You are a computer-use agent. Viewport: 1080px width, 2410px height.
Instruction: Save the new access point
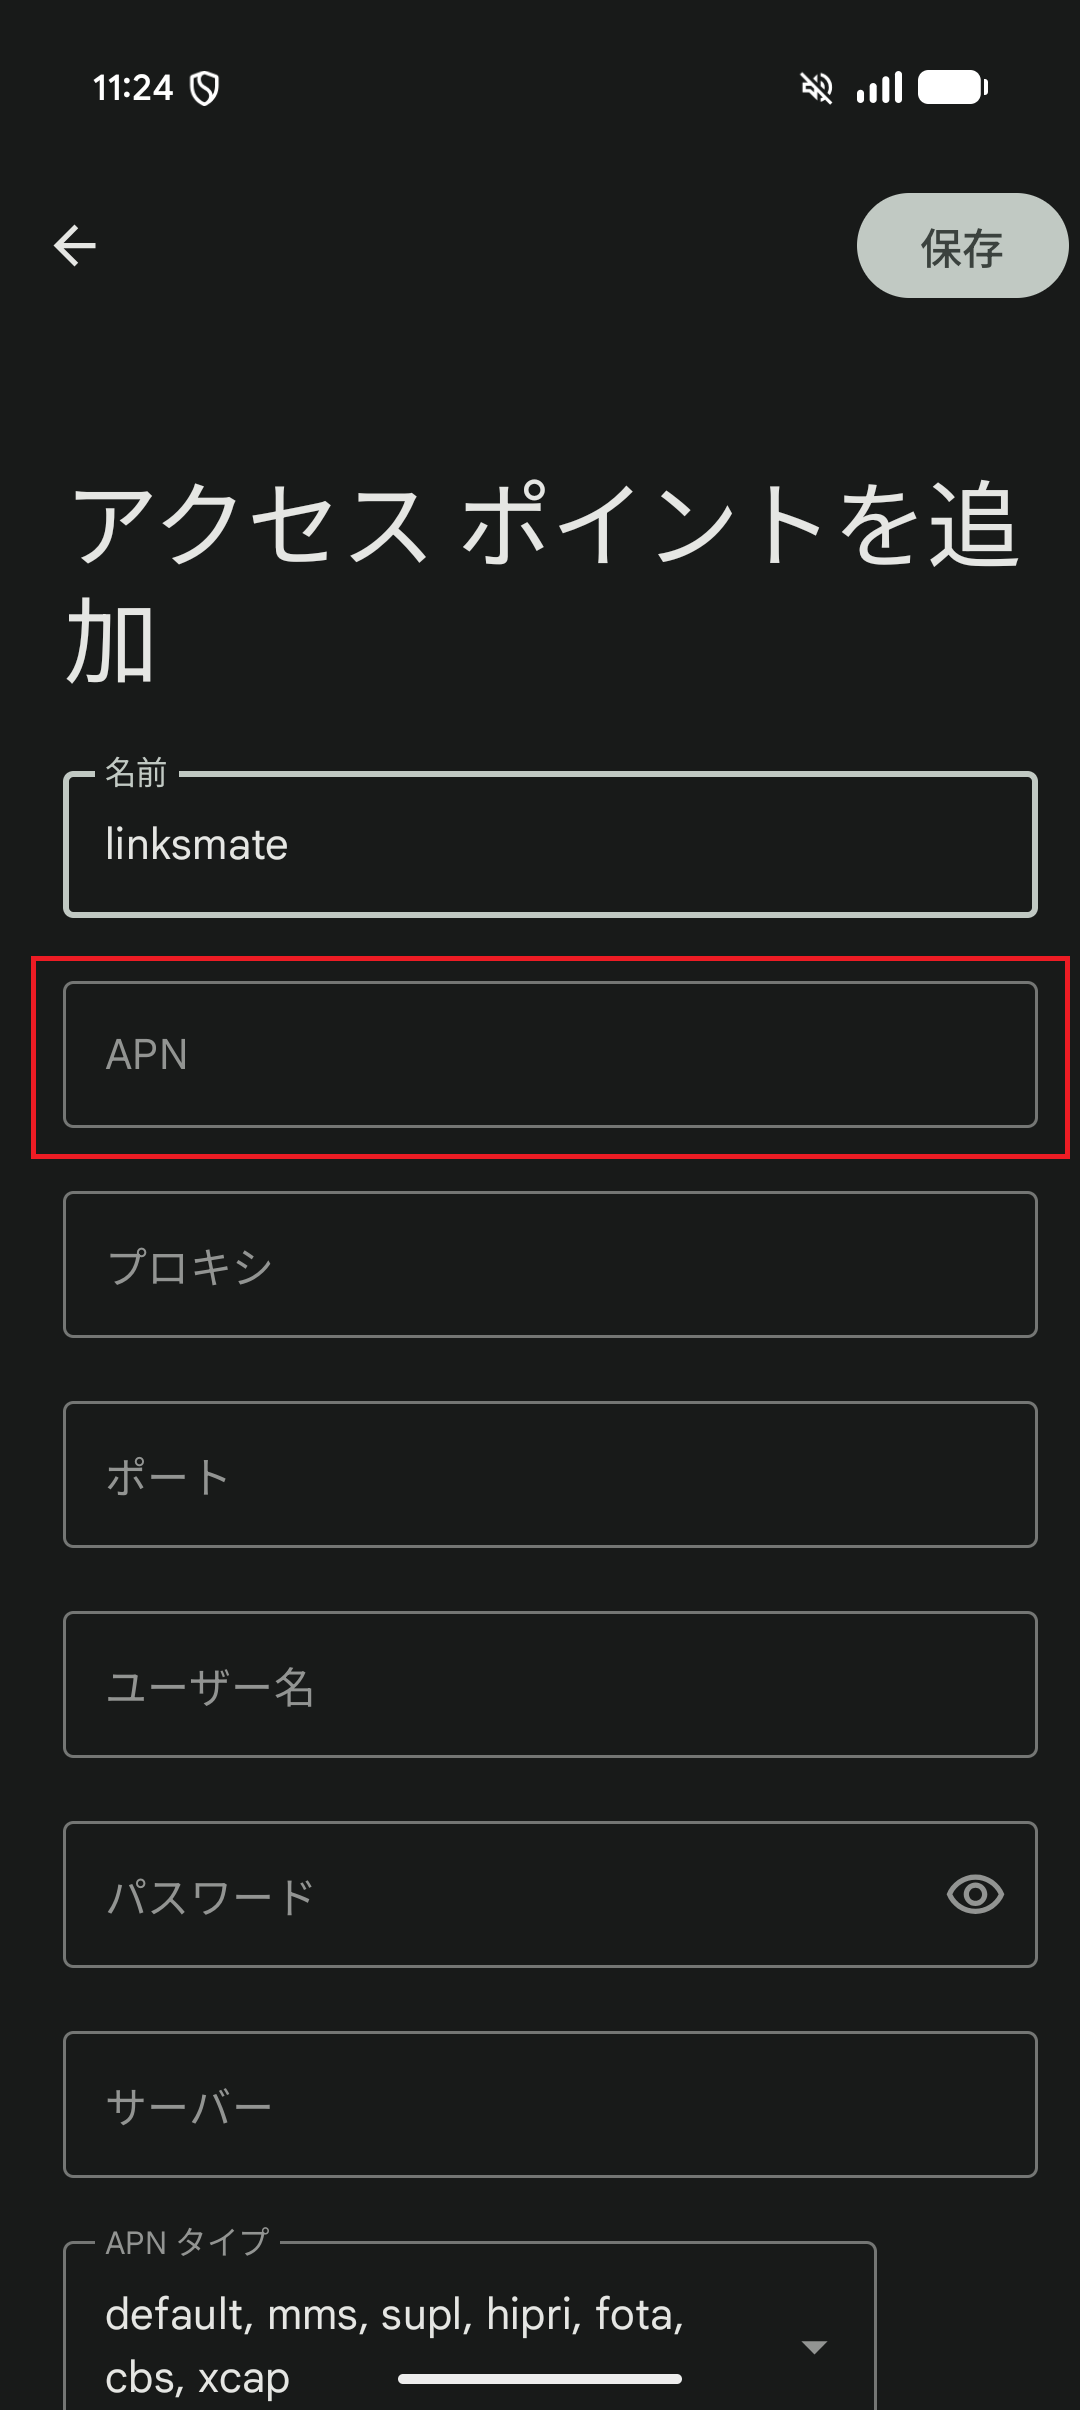[x=960, y=245]
